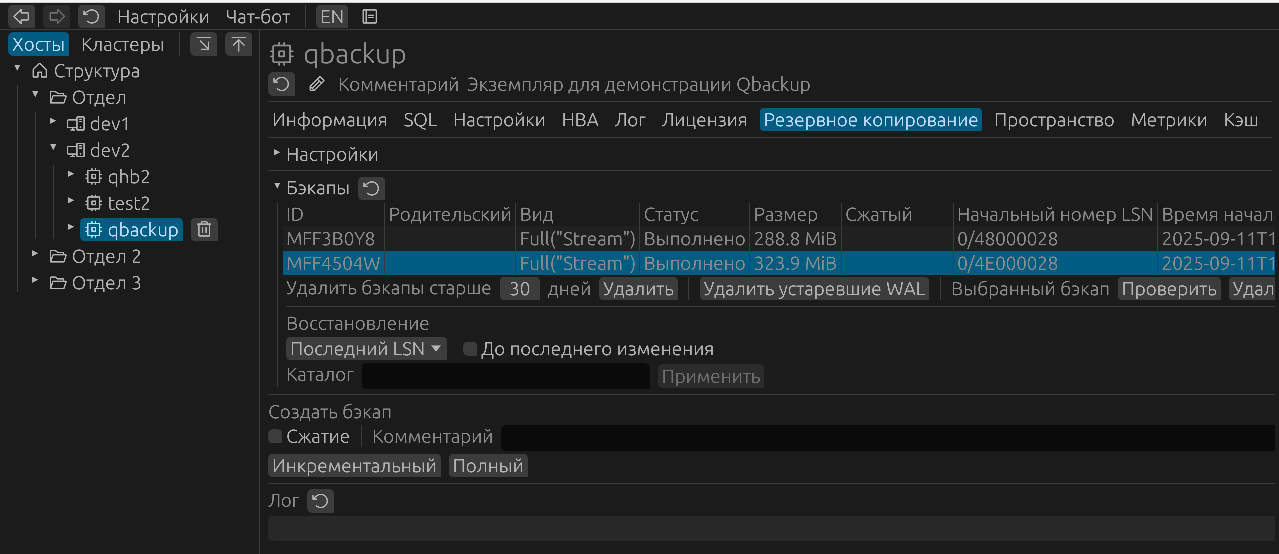This screenshot has width=1279, height=554.
Task: Refresh the Бэкапы list
Action: 371,188
